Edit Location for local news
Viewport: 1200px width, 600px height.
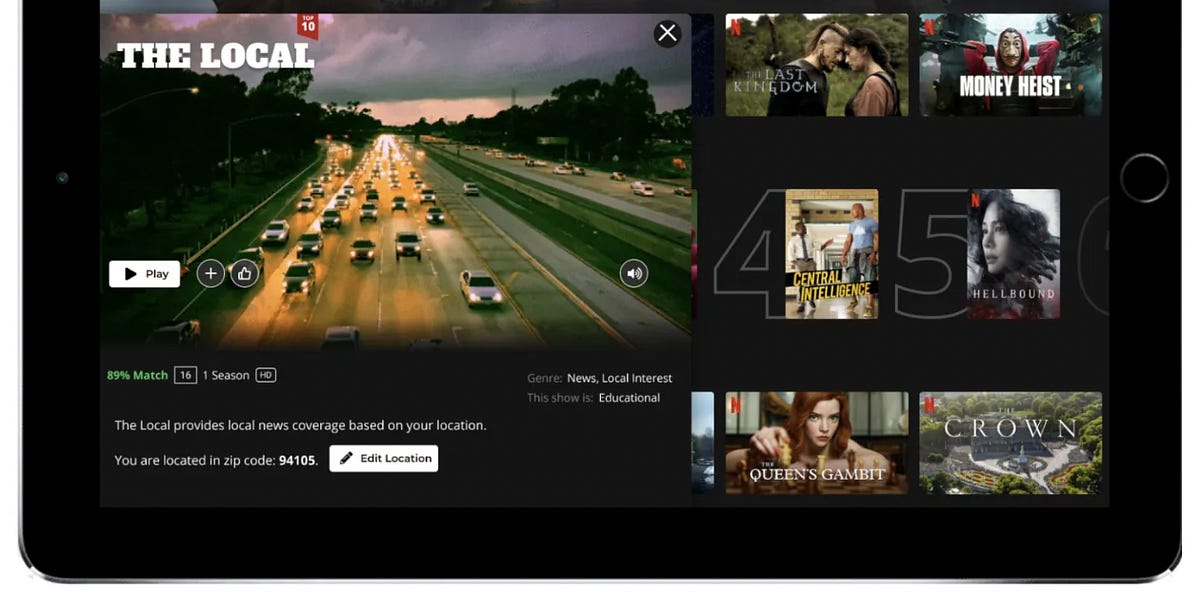384,458
